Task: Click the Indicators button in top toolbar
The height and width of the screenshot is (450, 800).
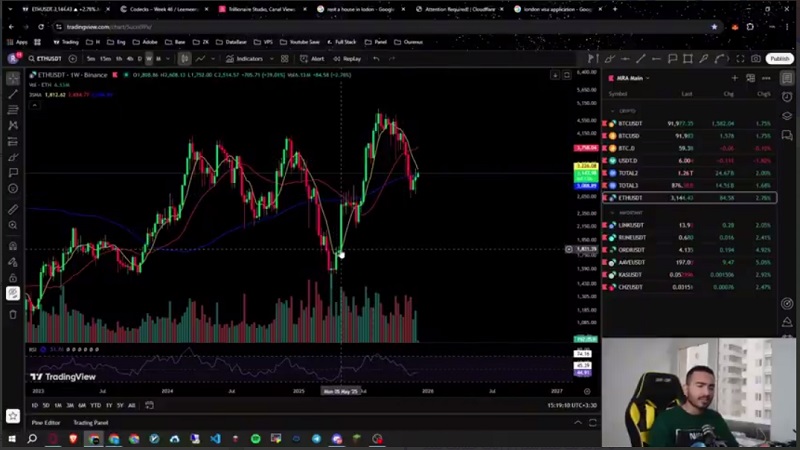Action: [x=243, y=59]
